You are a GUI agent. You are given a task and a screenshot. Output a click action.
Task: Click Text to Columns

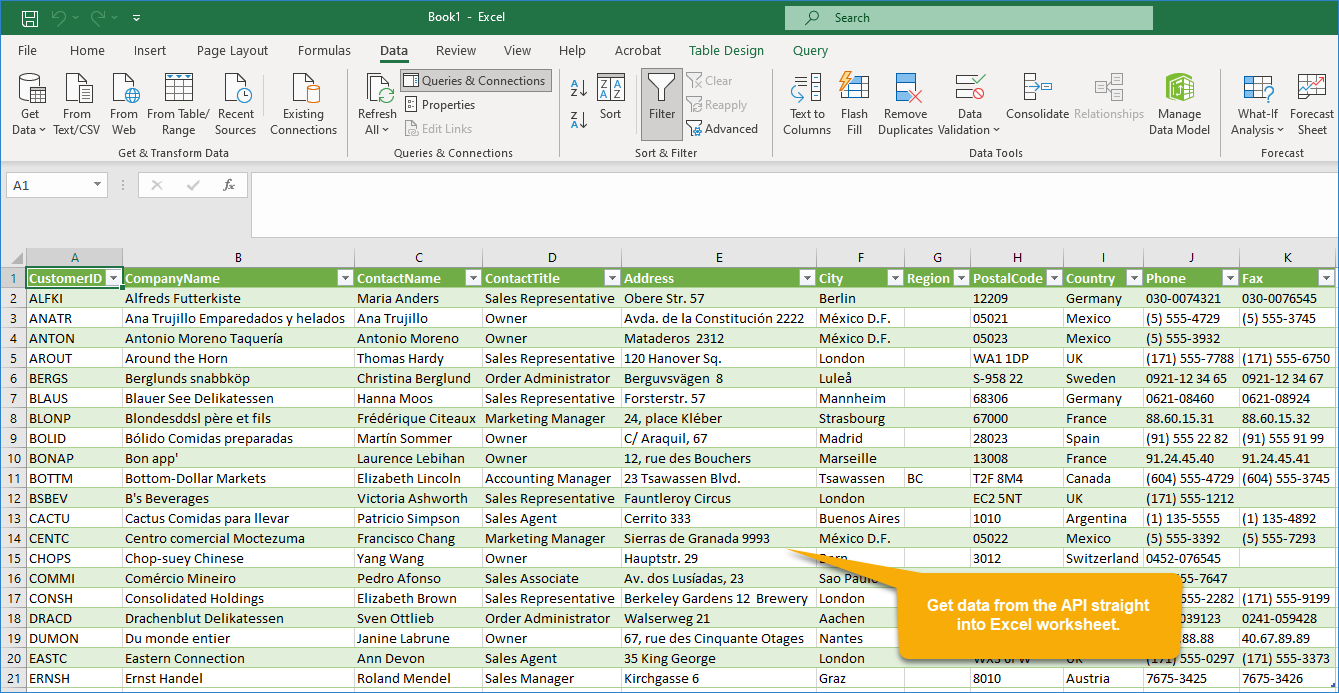(x=806, y=104)
